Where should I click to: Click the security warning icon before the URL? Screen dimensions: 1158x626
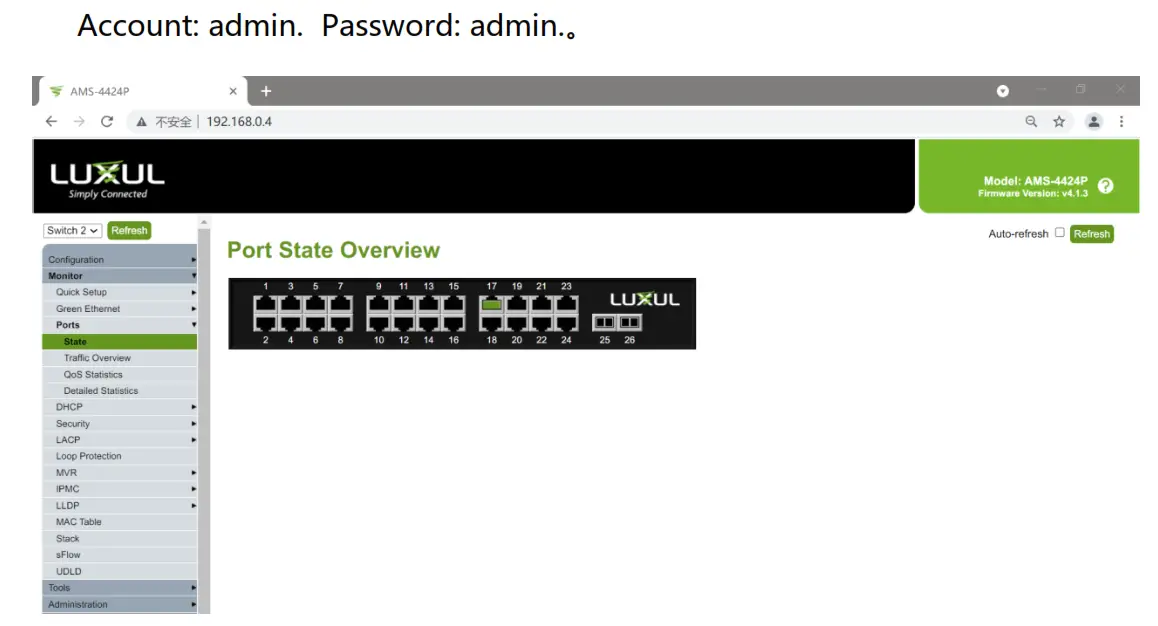(141, 121)
